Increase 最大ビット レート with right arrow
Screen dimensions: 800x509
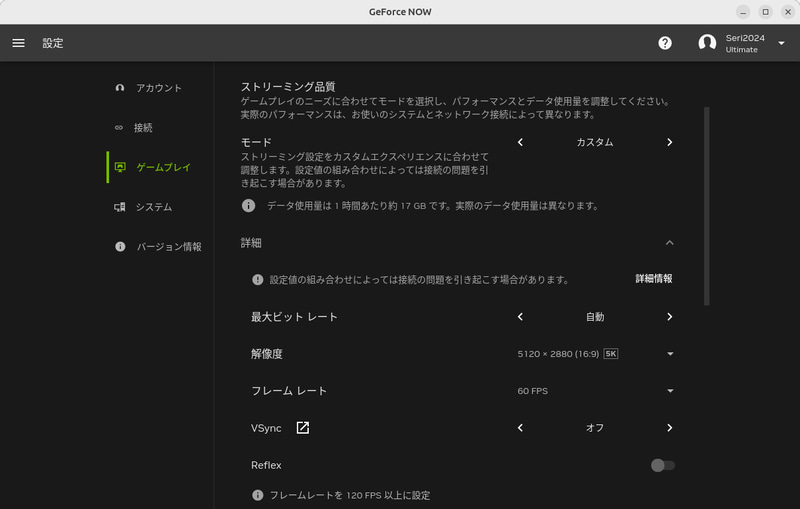pyautogui.click(x=669, y=317)
